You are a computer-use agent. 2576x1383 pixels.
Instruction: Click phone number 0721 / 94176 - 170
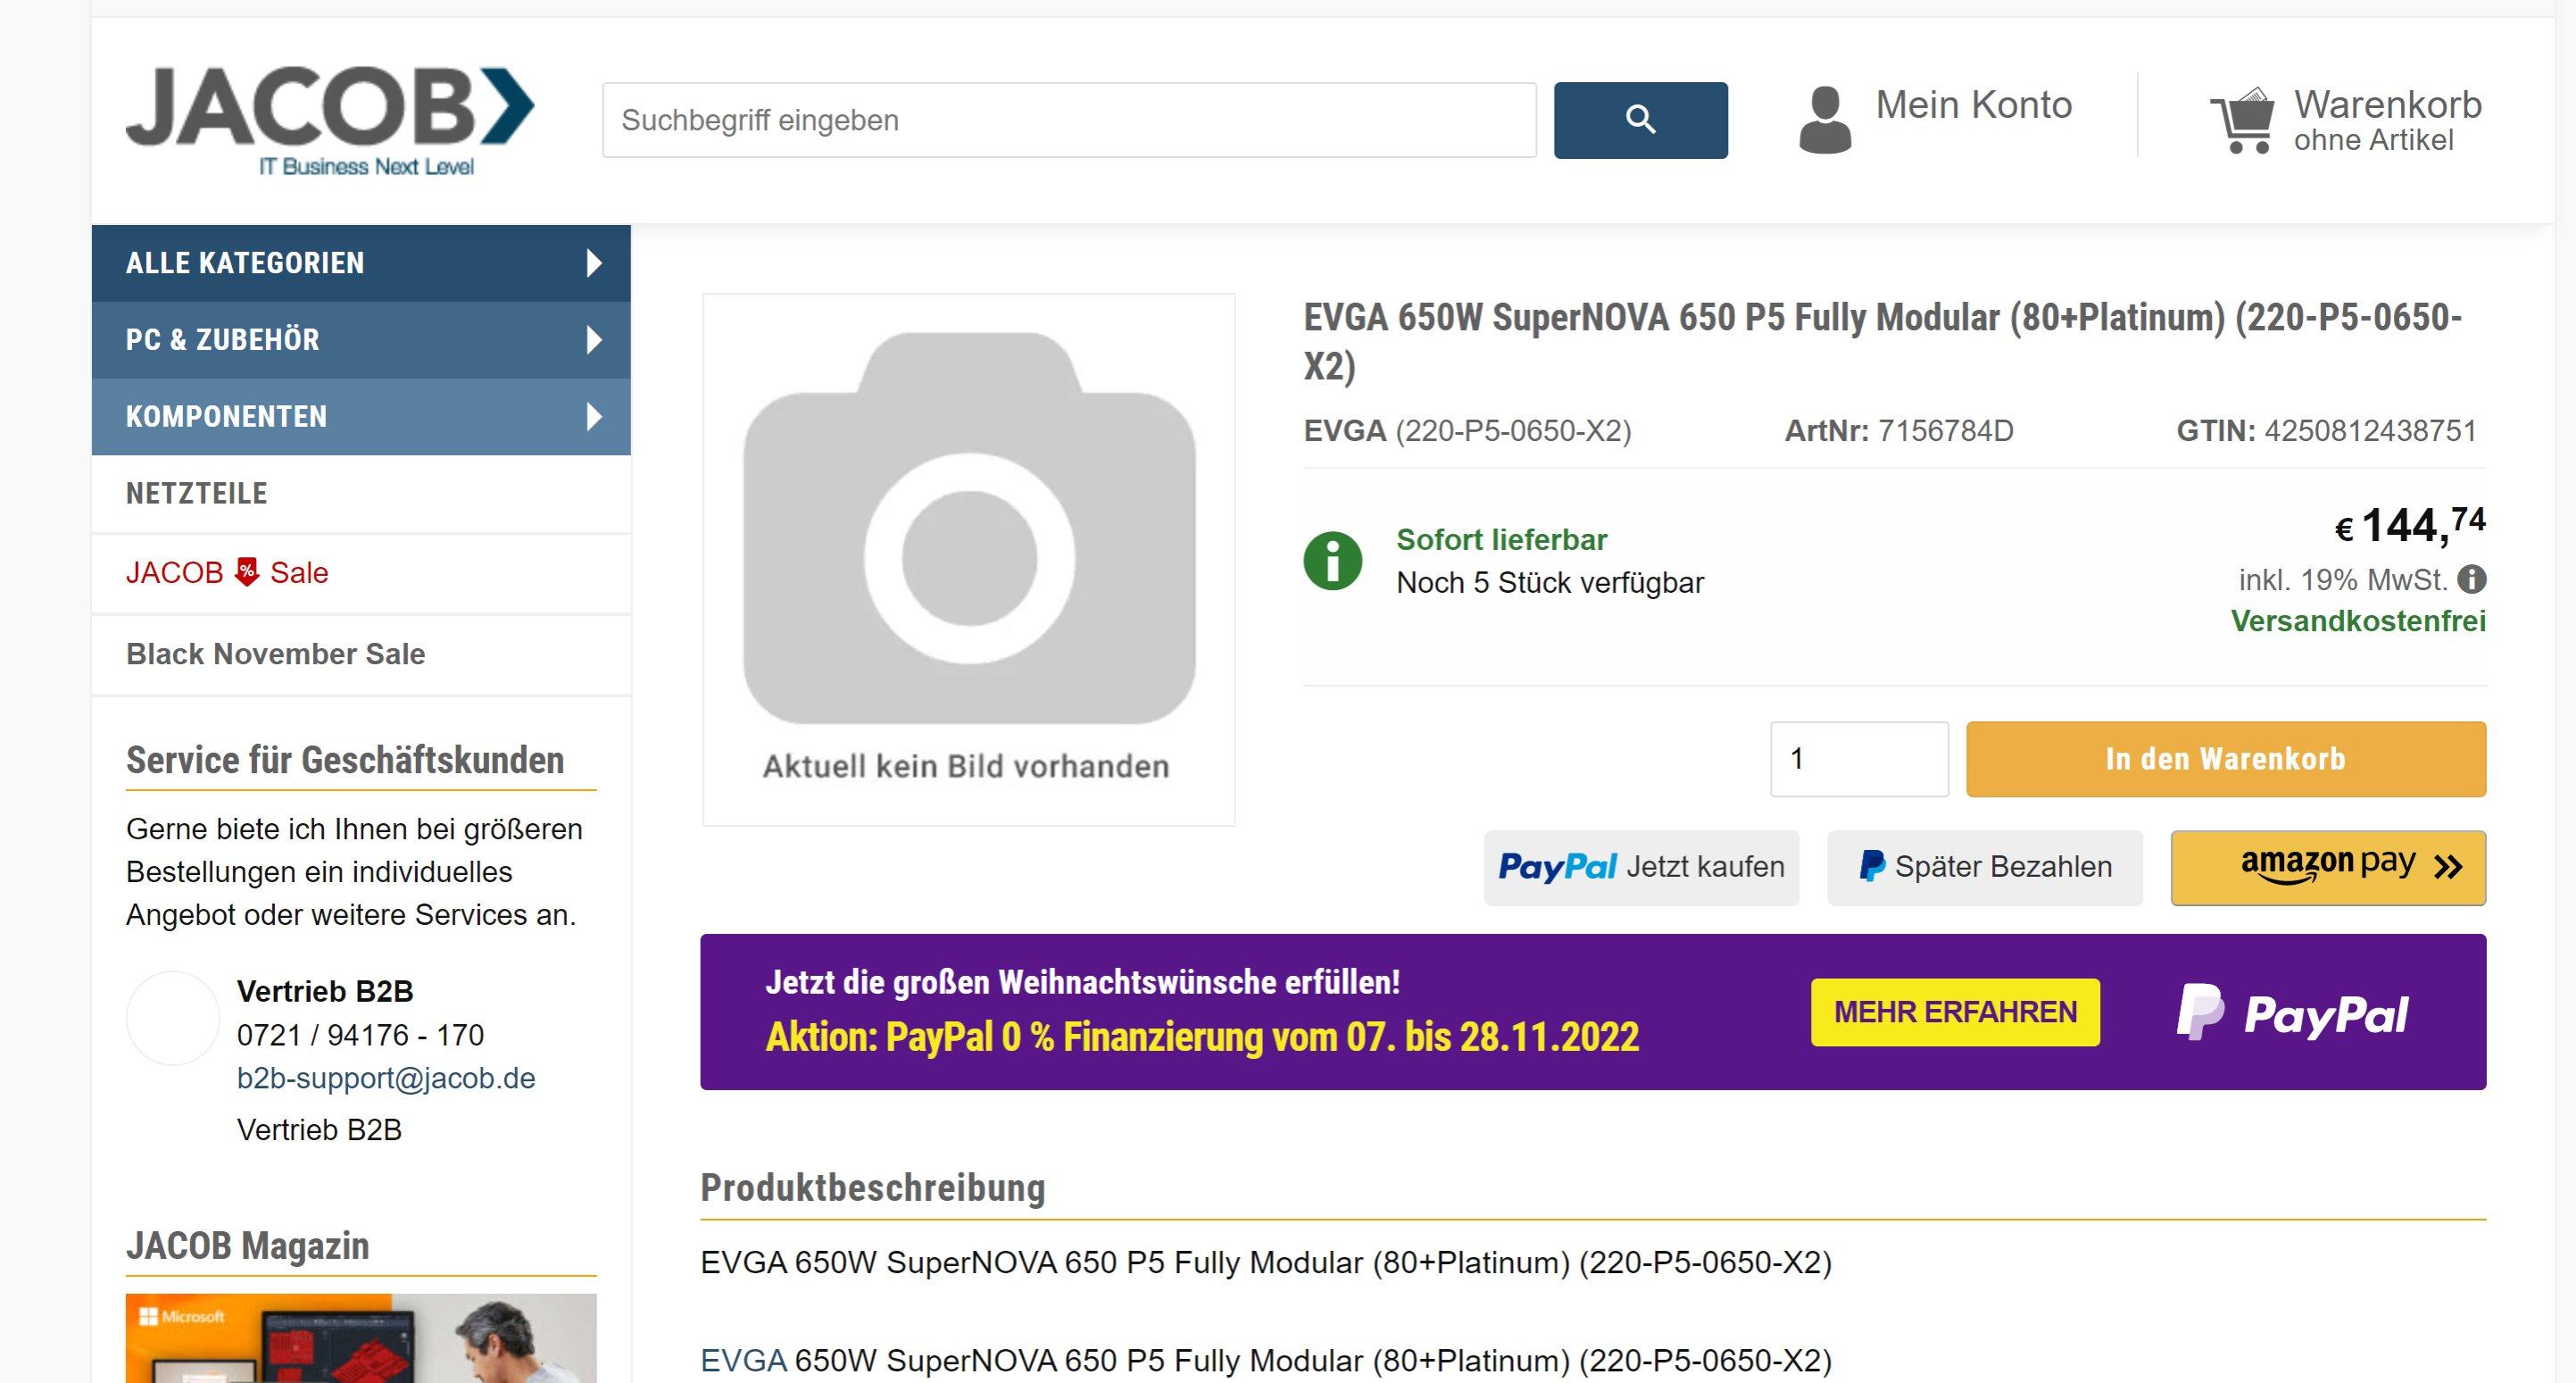[360, 1035]
